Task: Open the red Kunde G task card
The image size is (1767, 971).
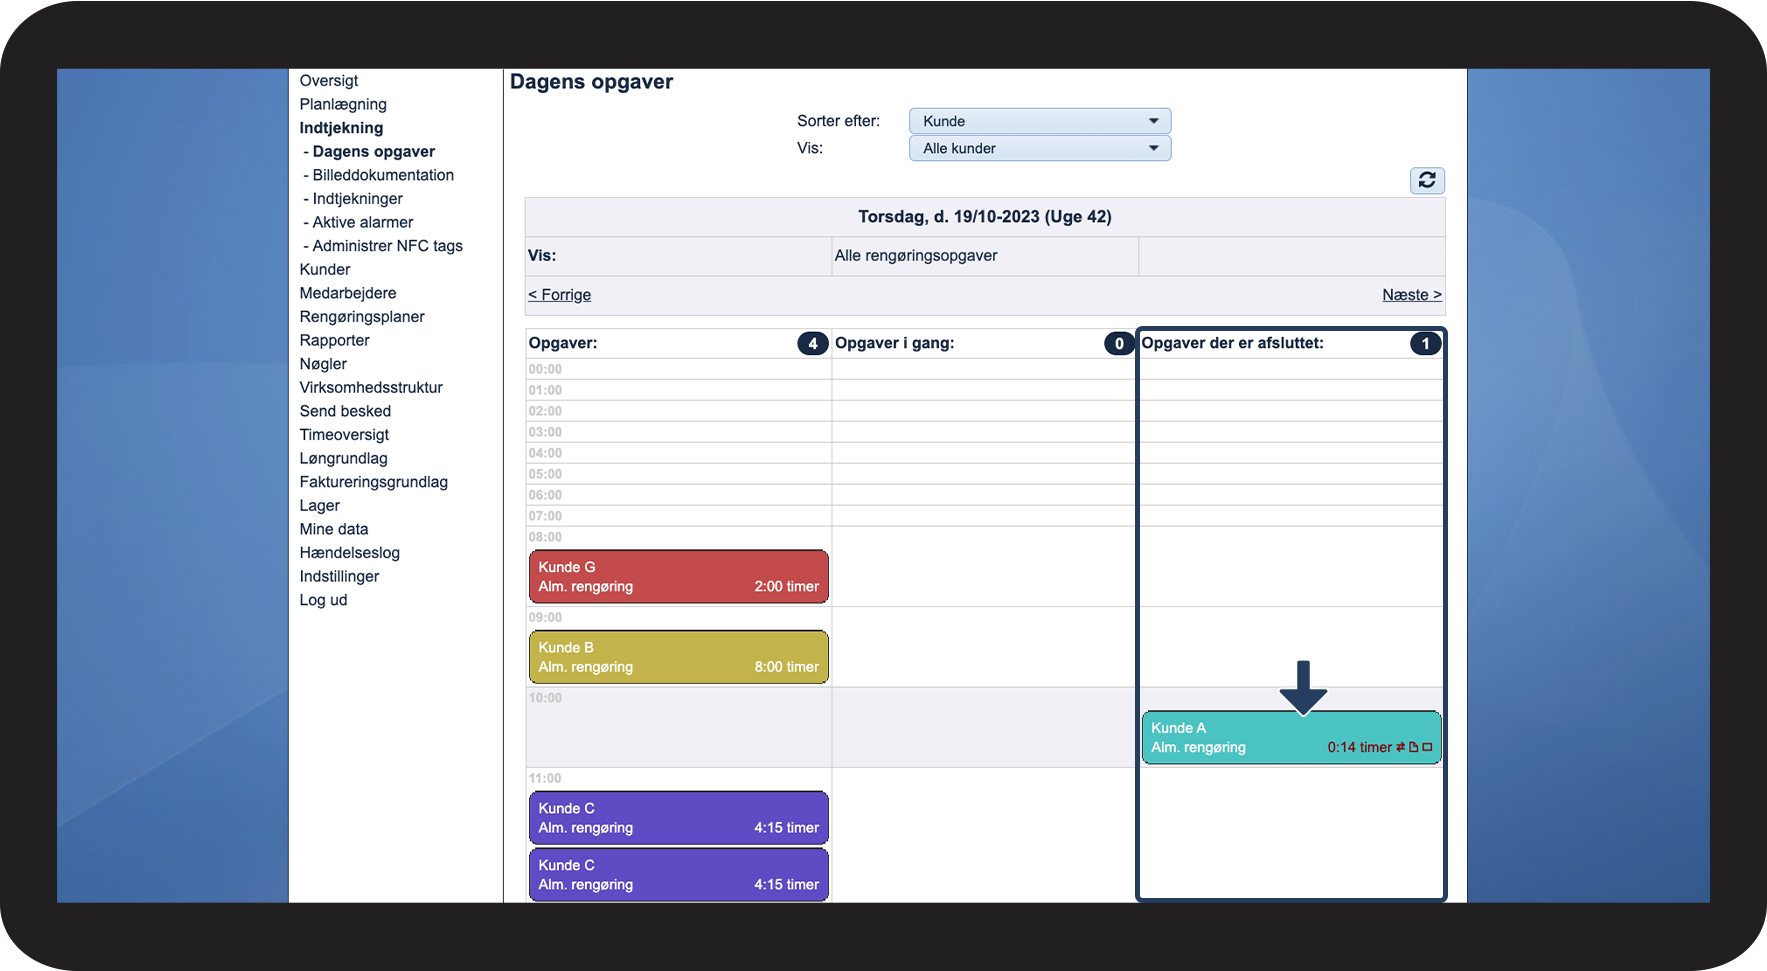Action: click(679, 577)
